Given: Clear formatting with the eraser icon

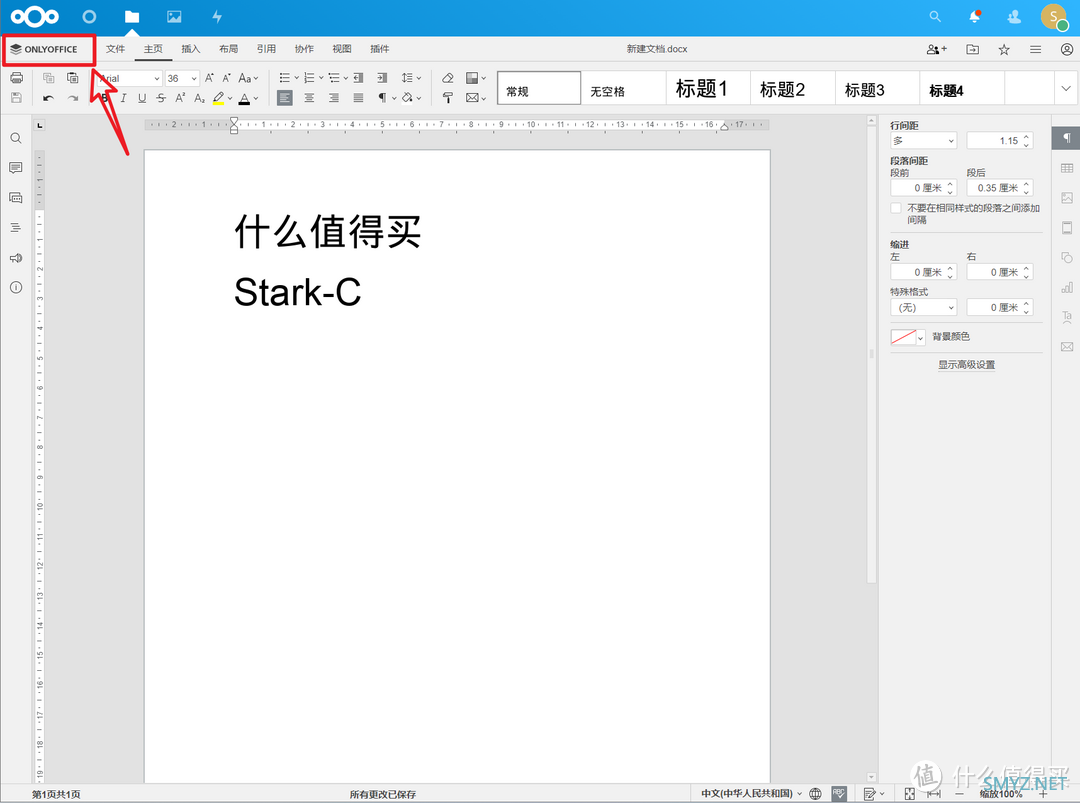Looking at the screenshot, I should [x=448, y=78].
